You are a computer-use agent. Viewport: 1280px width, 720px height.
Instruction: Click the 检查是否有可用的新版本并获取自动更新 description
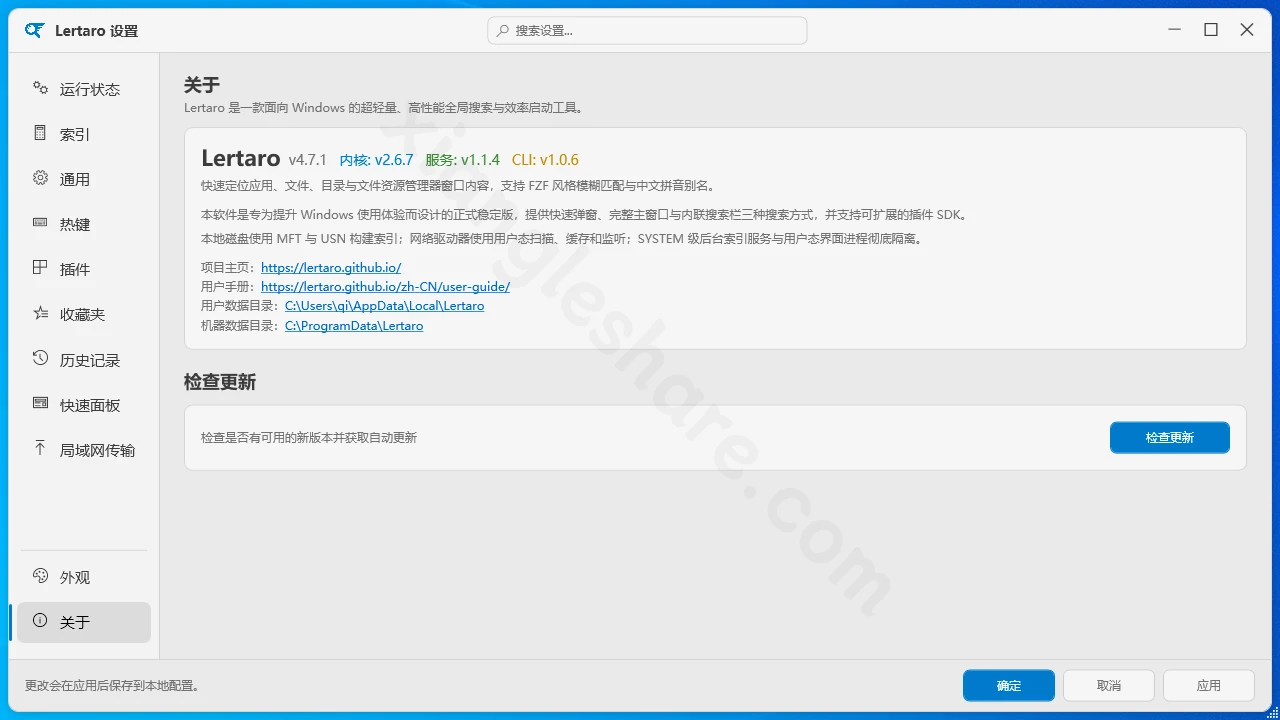click(309, 437)
